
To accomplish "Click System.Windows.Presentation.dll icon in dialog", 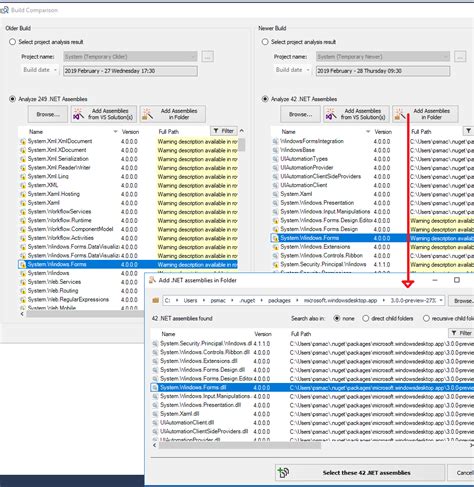I will pos(155,405).
